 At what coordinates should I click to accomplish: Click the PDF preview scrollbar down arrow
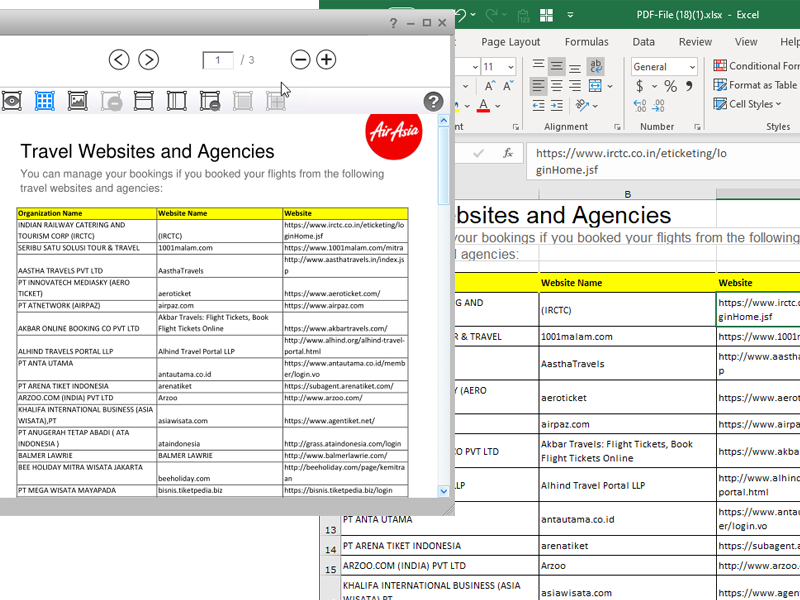[443, 491]
